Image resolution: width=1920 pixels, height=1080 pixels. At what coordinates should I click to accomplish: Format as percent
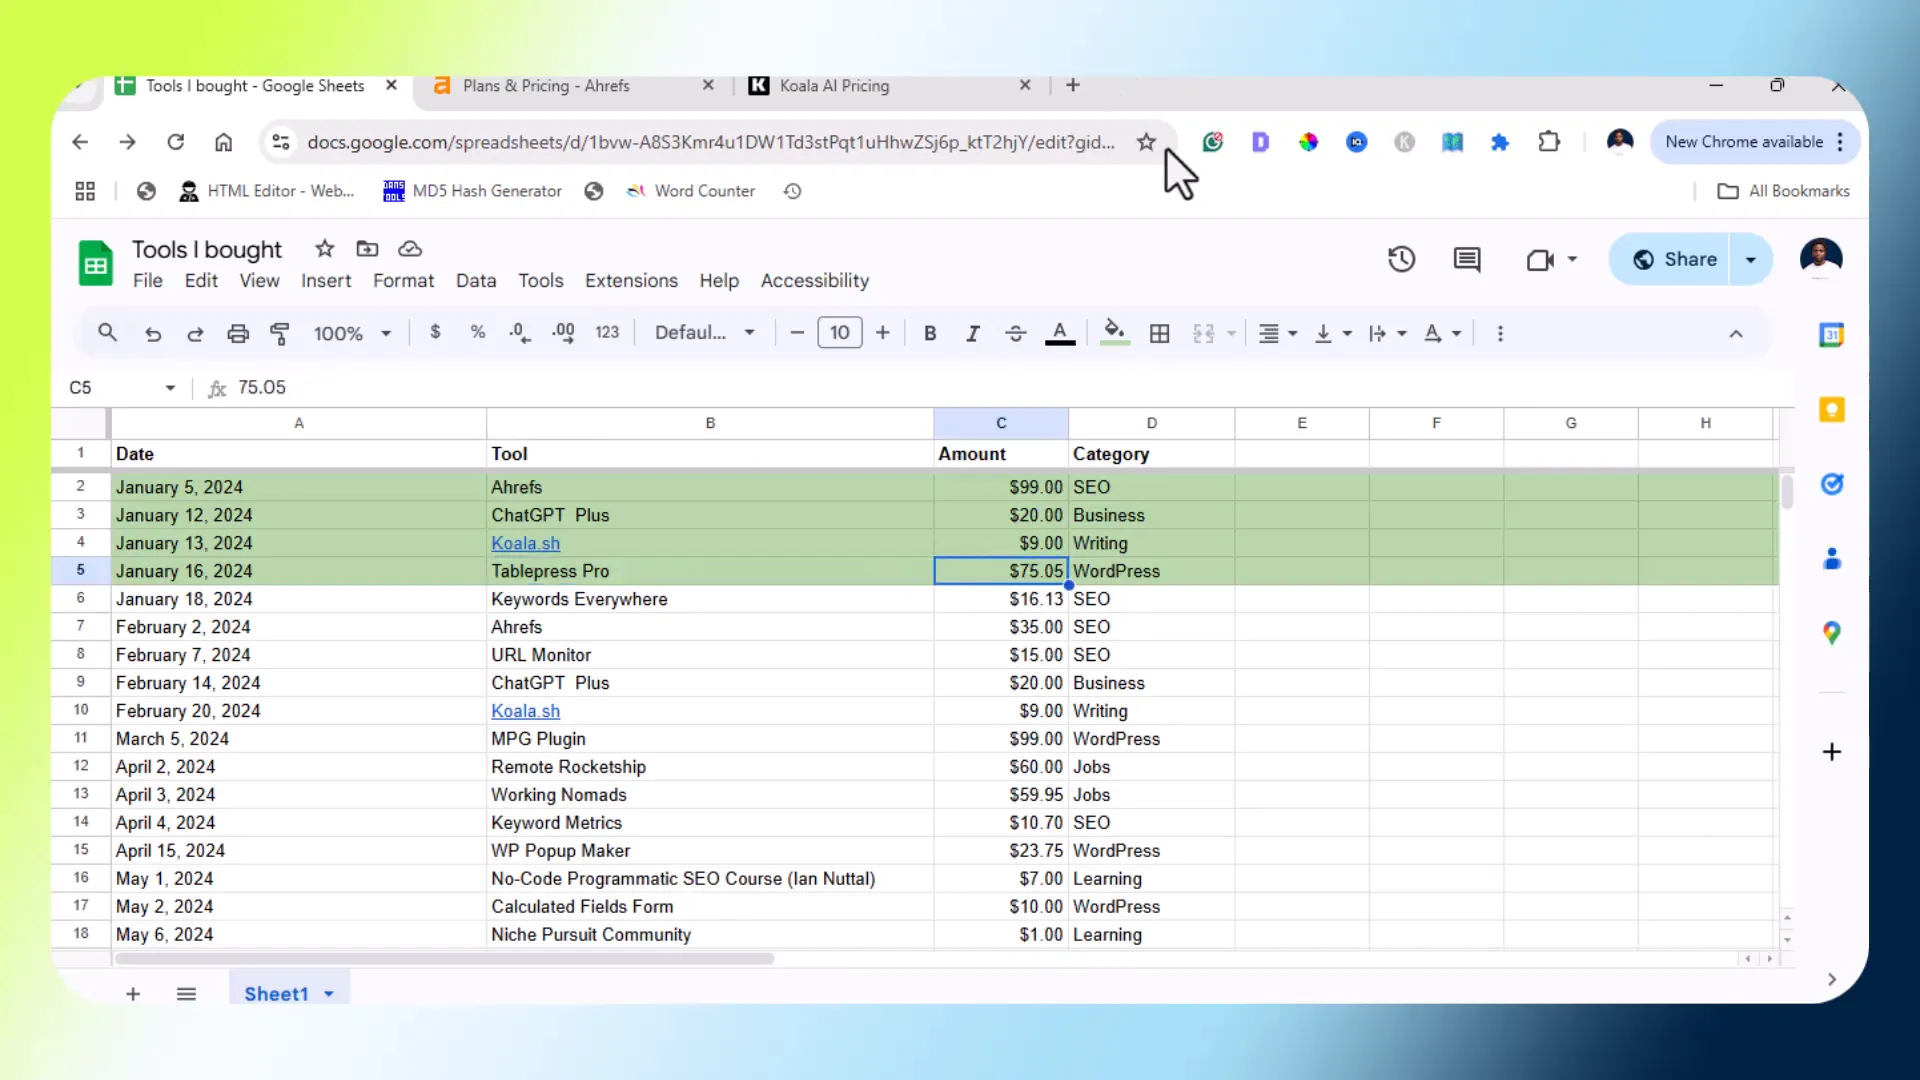pyautogui.click(x=478, y=332)
